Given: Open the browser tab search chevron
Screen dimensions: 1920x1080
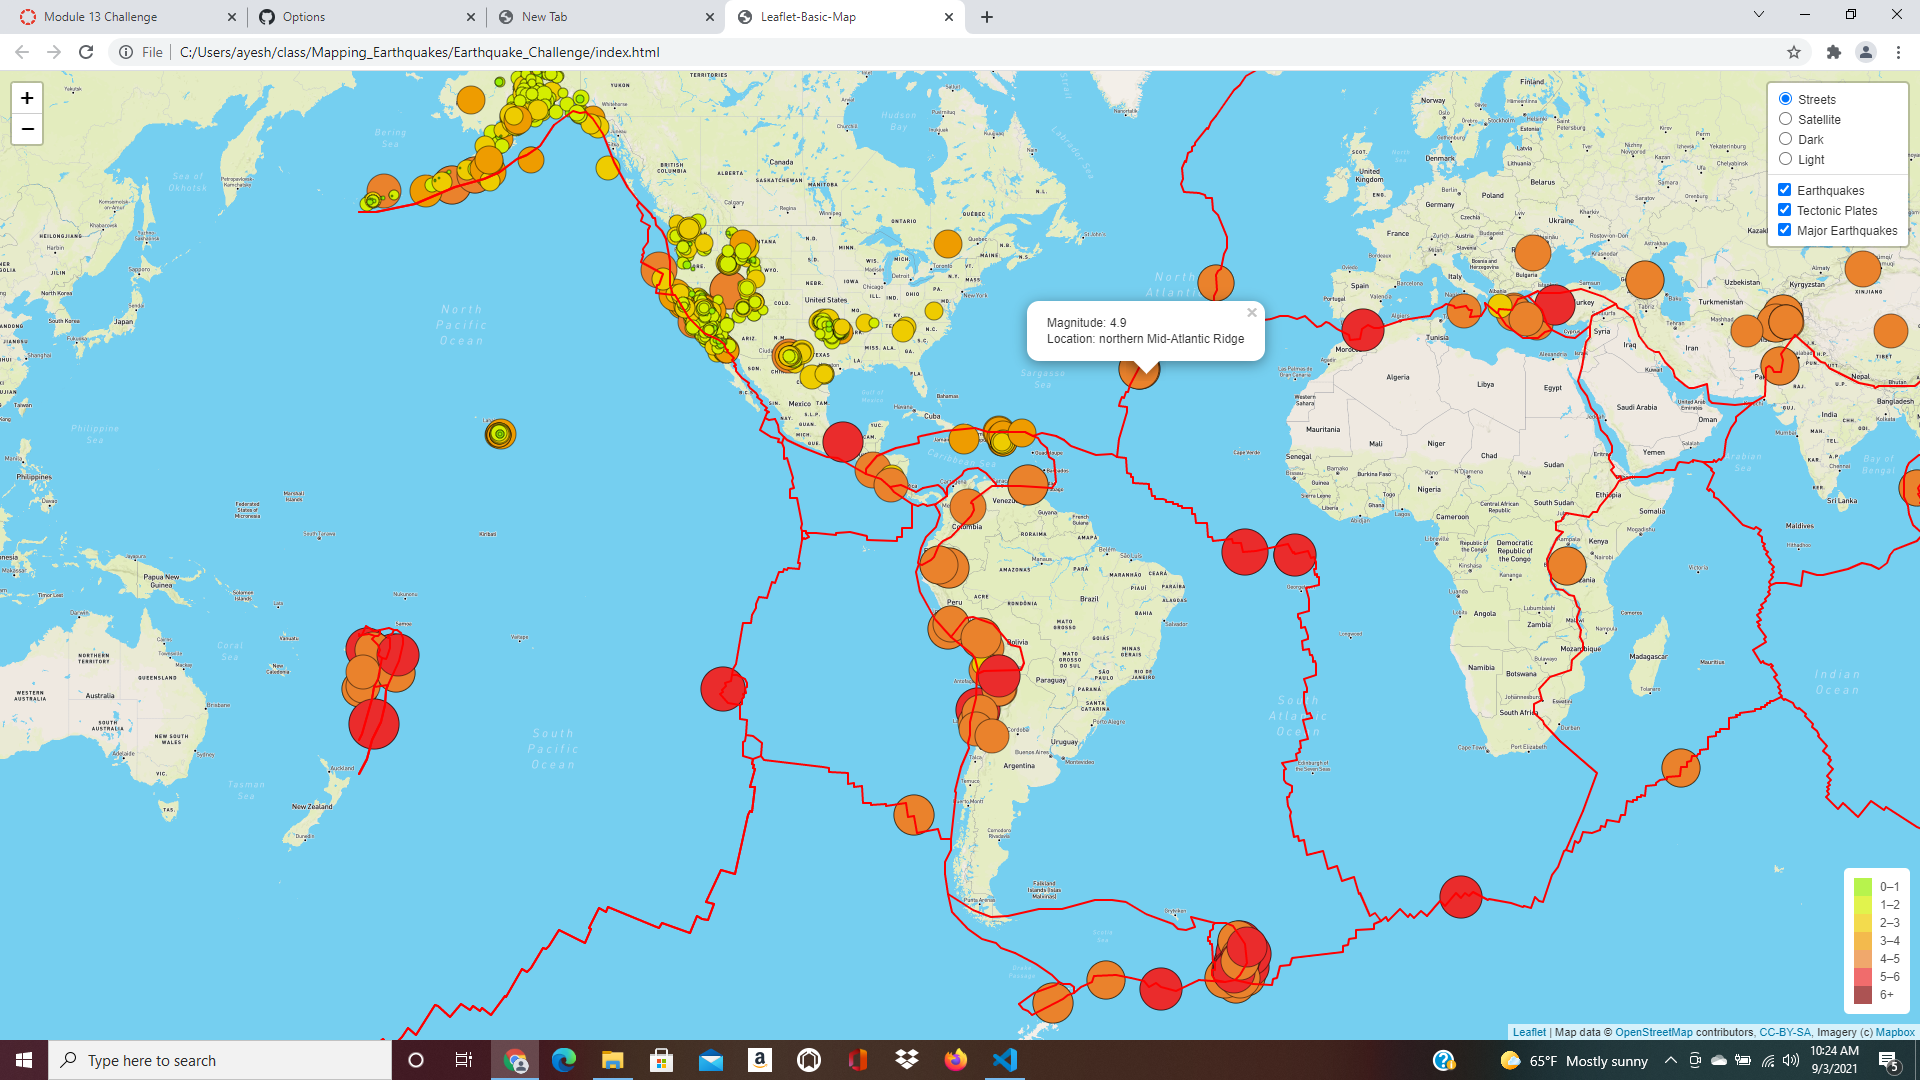Looking at the screenshot, I should [x=1758, y=16].
